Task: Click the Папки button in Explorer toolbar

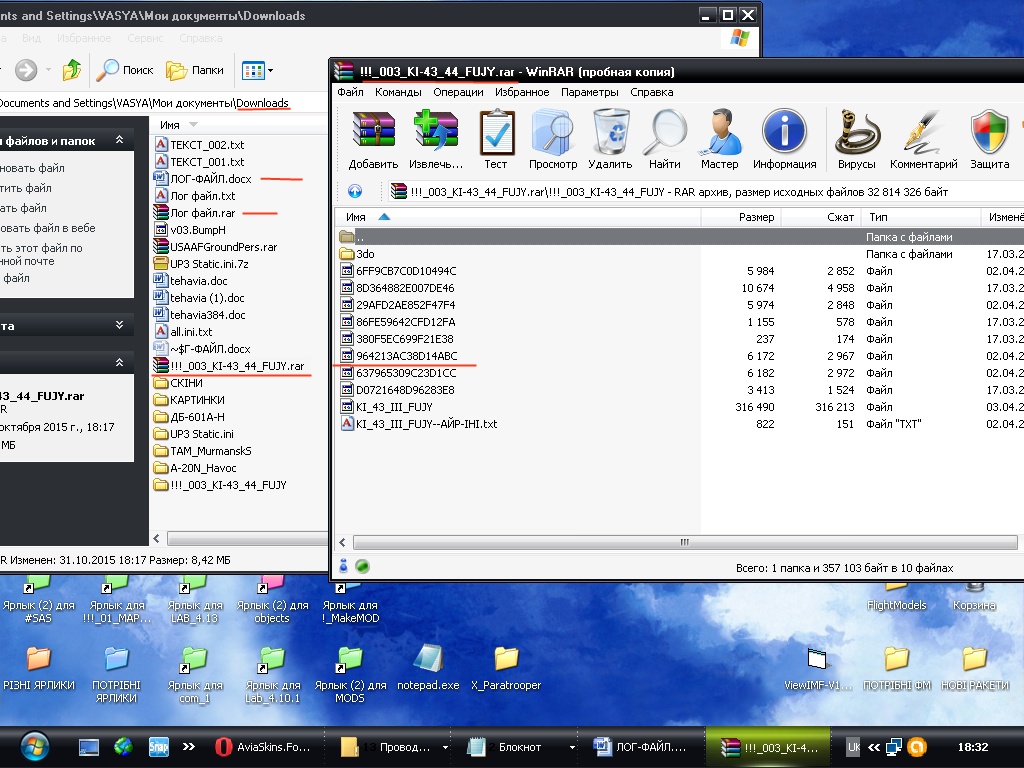Action: point(195,71)
